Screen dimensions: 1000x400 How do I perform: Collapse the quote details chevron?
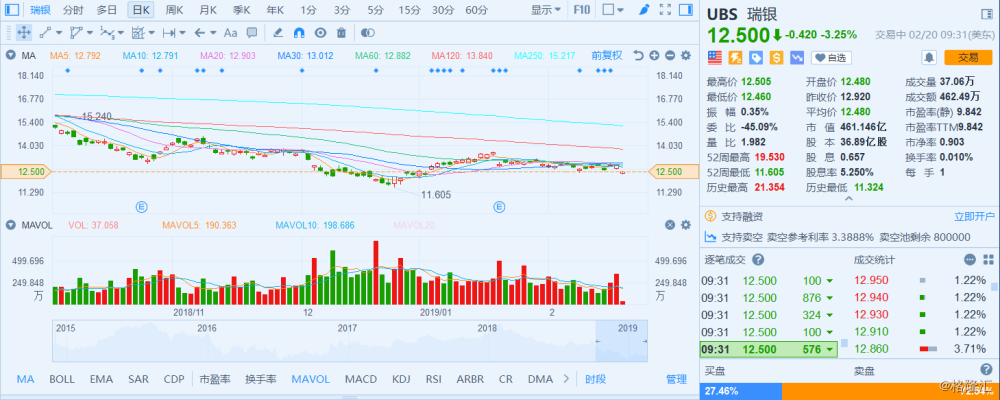(x=848, y=199)
